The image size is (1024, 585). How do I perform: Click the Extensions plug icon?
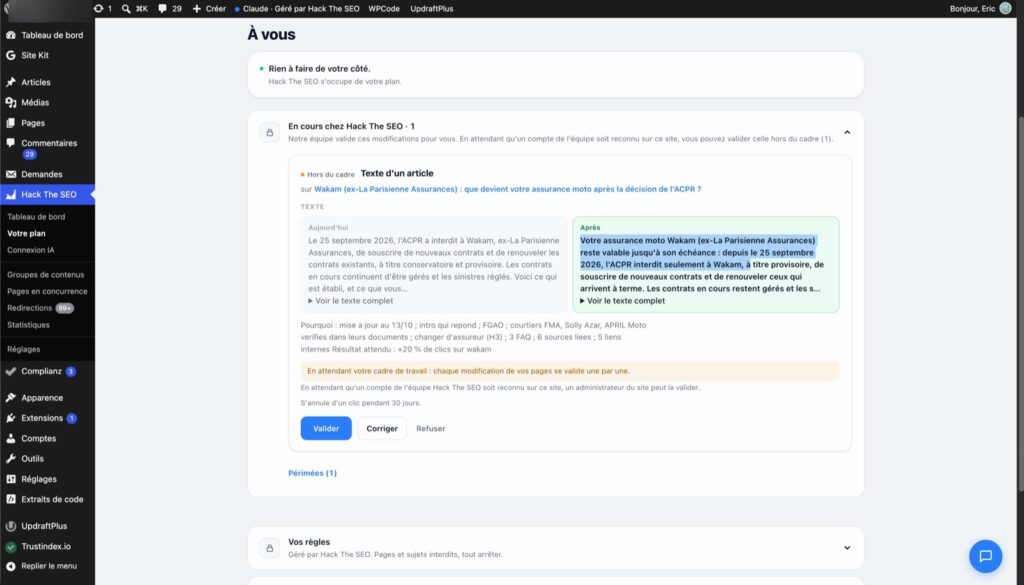click(11, 418)
